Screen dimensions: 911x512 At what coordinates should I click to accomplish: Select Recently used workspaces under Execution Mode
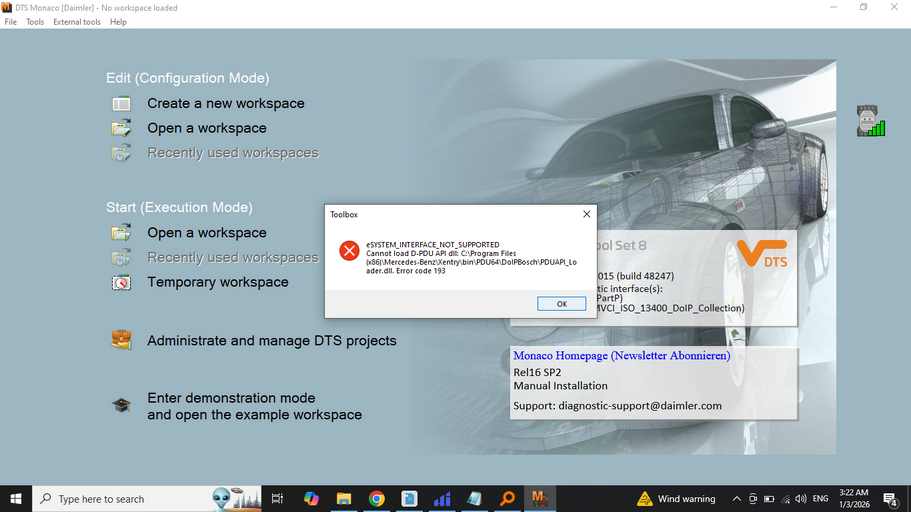pos(233,257)
